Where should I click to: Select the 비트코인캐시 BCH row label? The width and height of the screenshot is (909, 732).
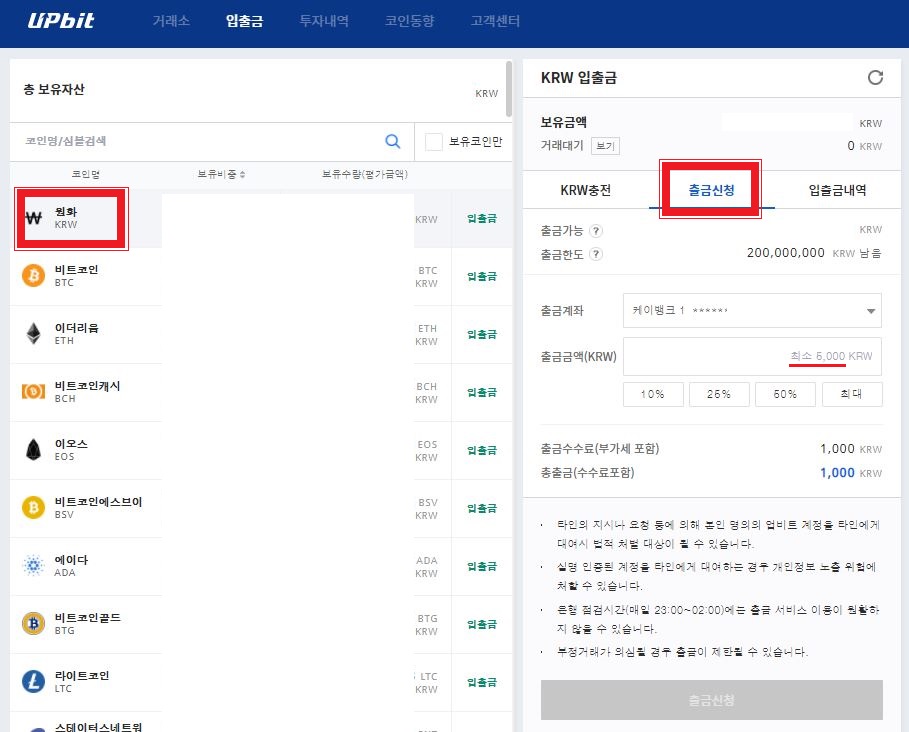(x=88, y=392)
